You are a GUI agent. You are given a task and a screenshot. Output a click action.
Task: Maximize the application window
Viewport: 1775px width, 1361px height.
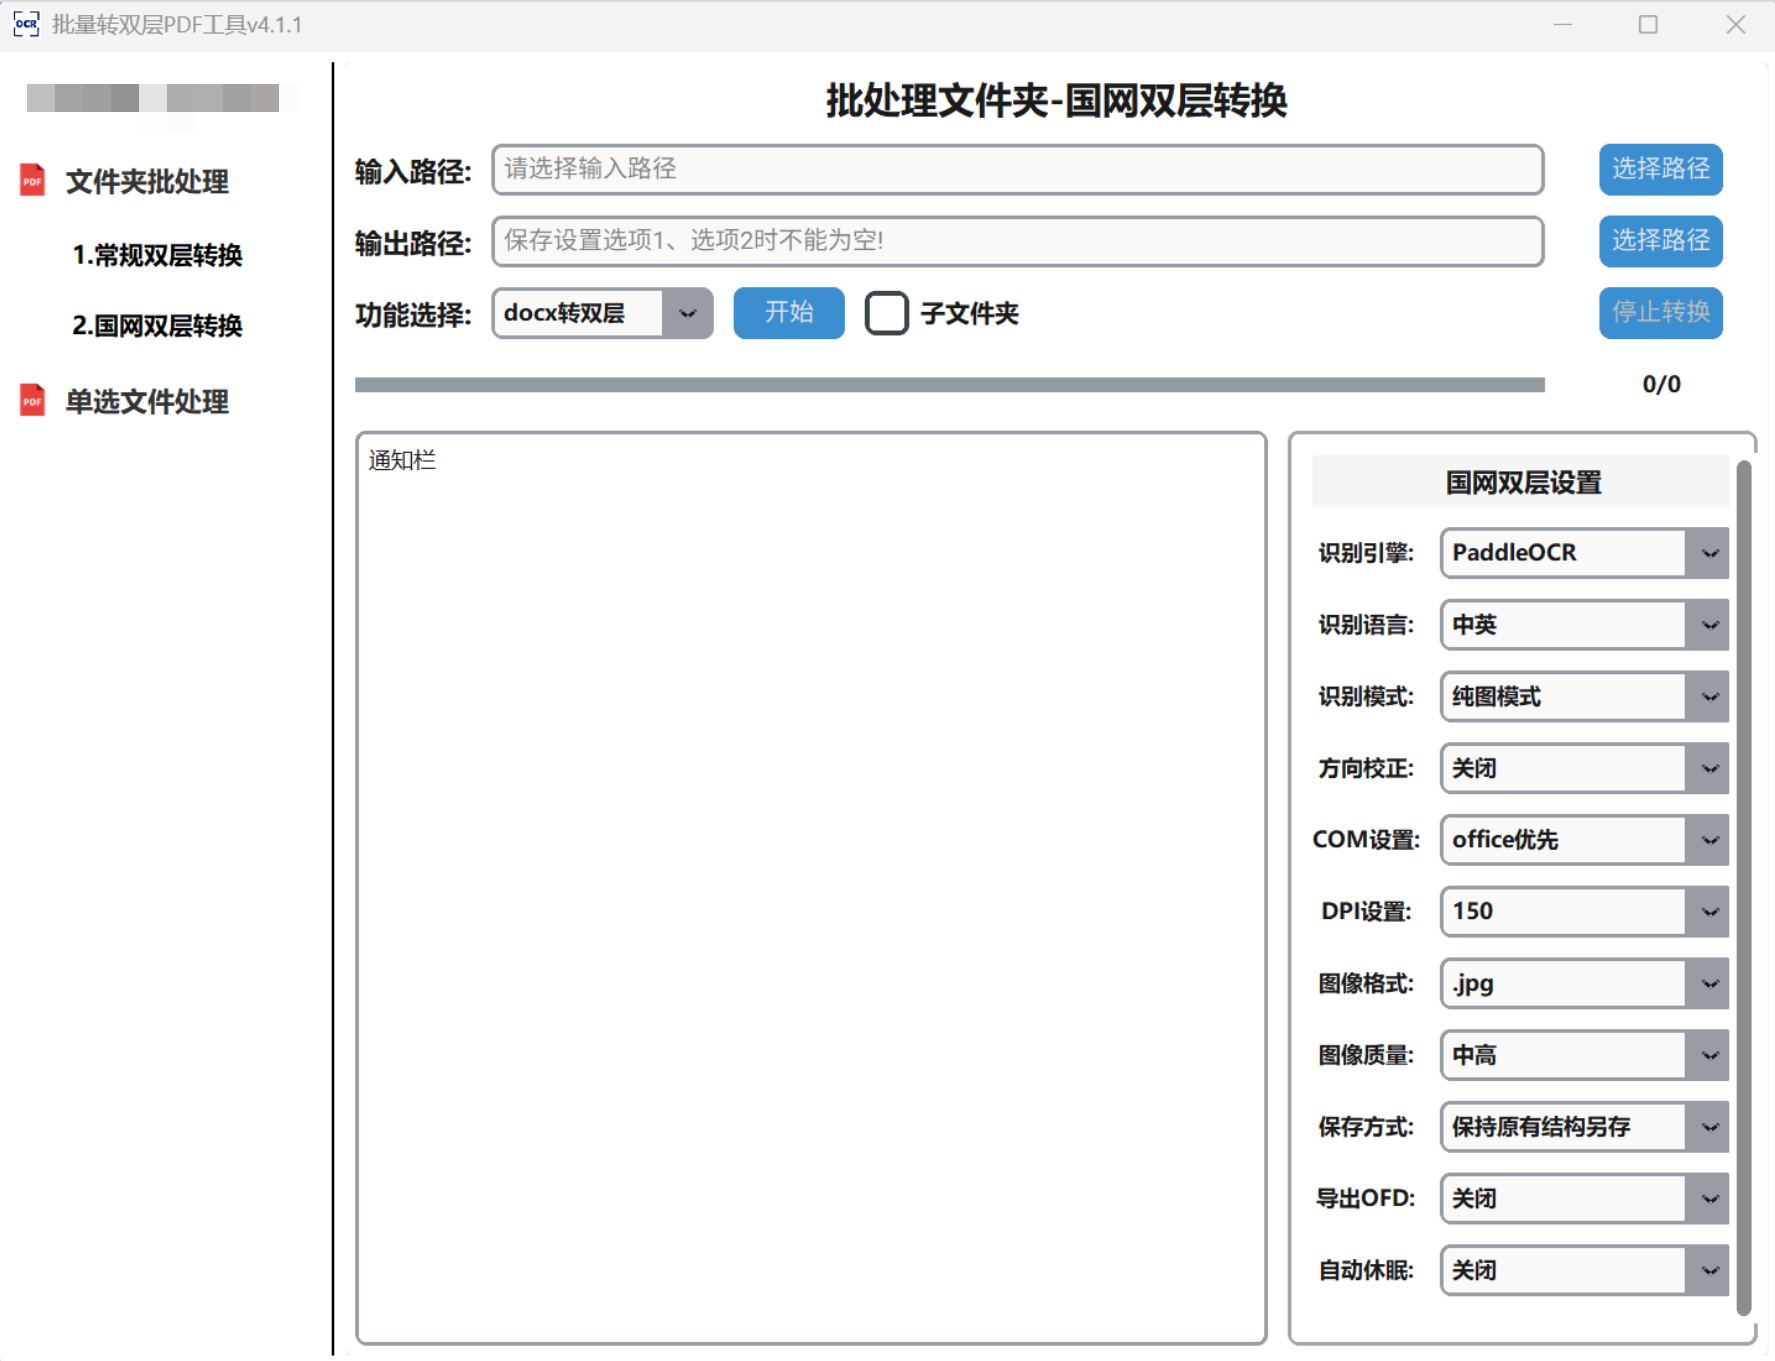pos(1648,25)
